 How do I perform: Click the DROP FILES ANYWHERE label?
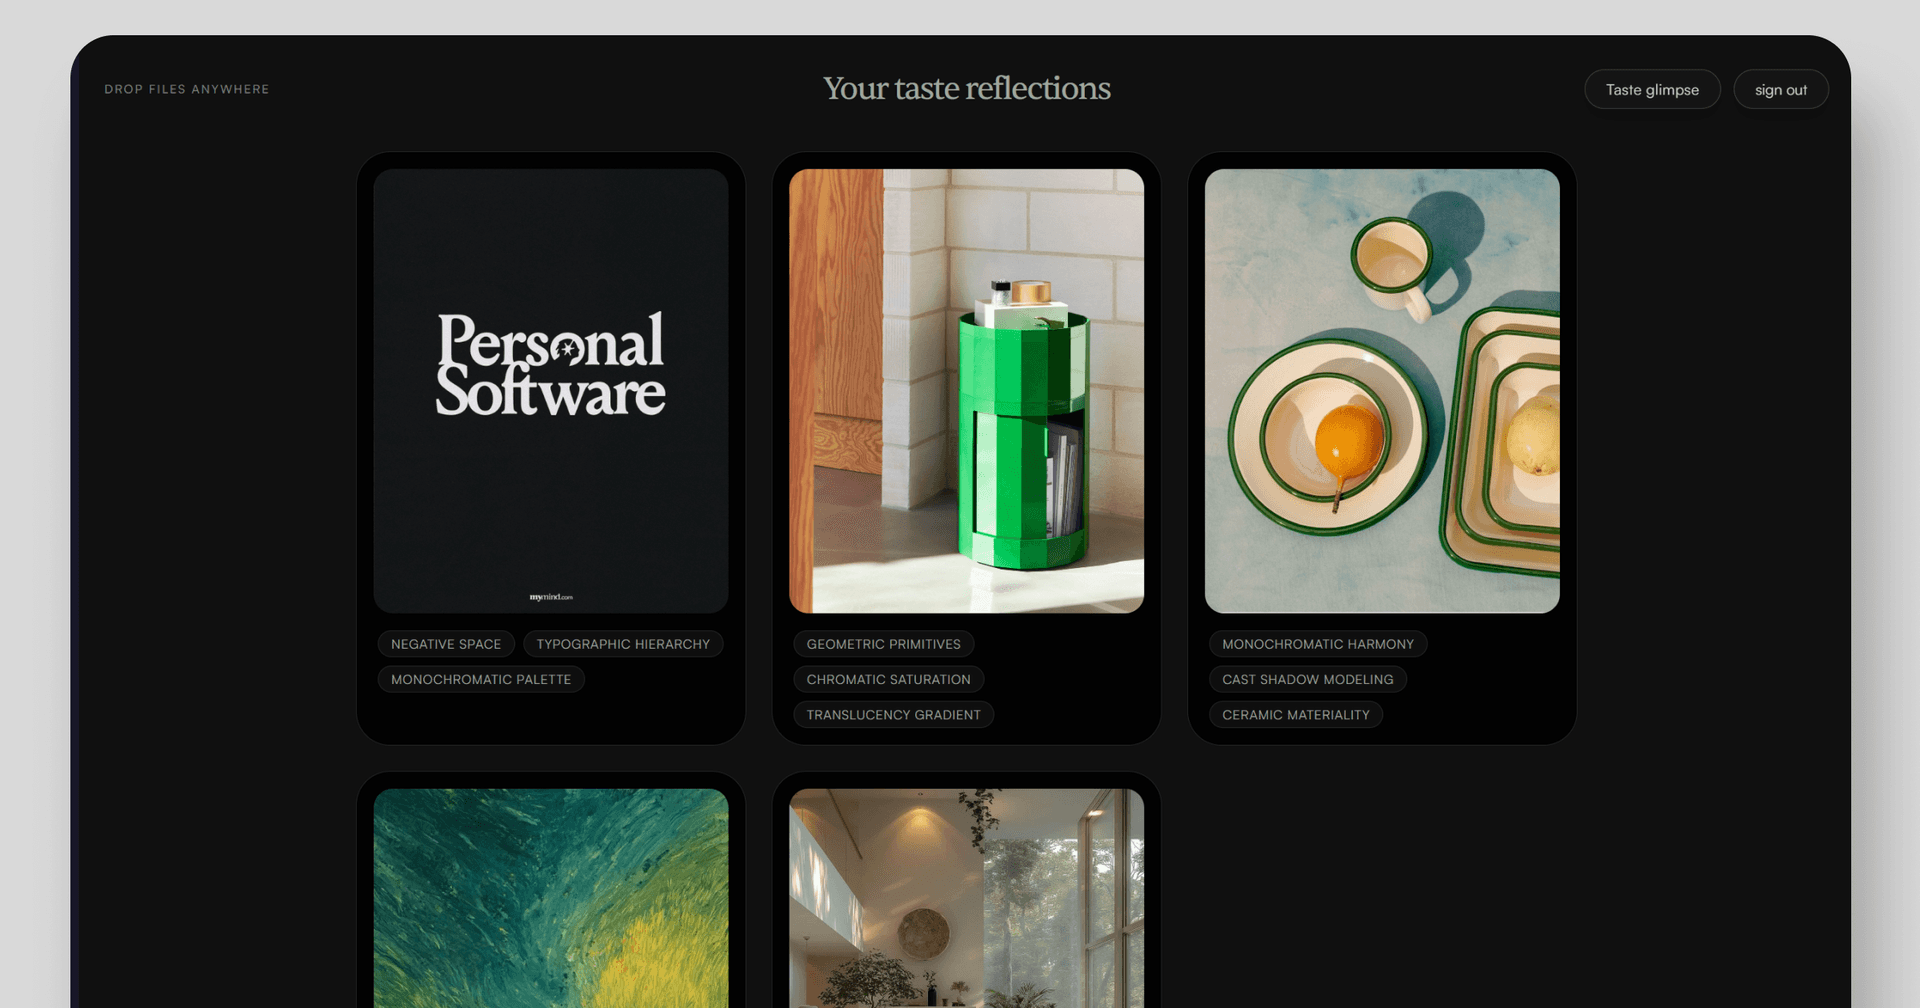point(187,89)
